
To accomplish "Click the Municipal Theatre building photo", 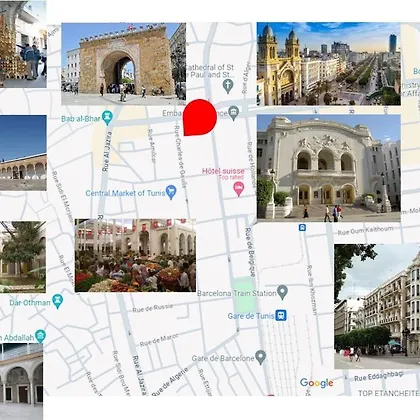I will [x=329, y=168].
